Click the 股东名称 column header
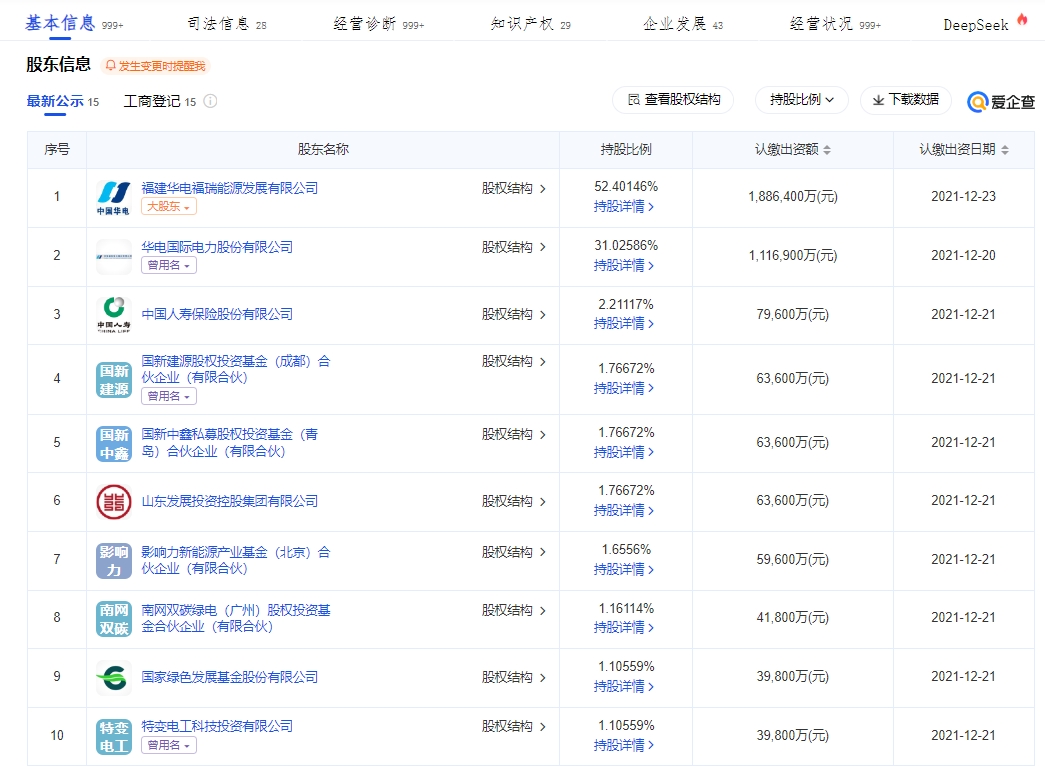 tap(323, 149)
